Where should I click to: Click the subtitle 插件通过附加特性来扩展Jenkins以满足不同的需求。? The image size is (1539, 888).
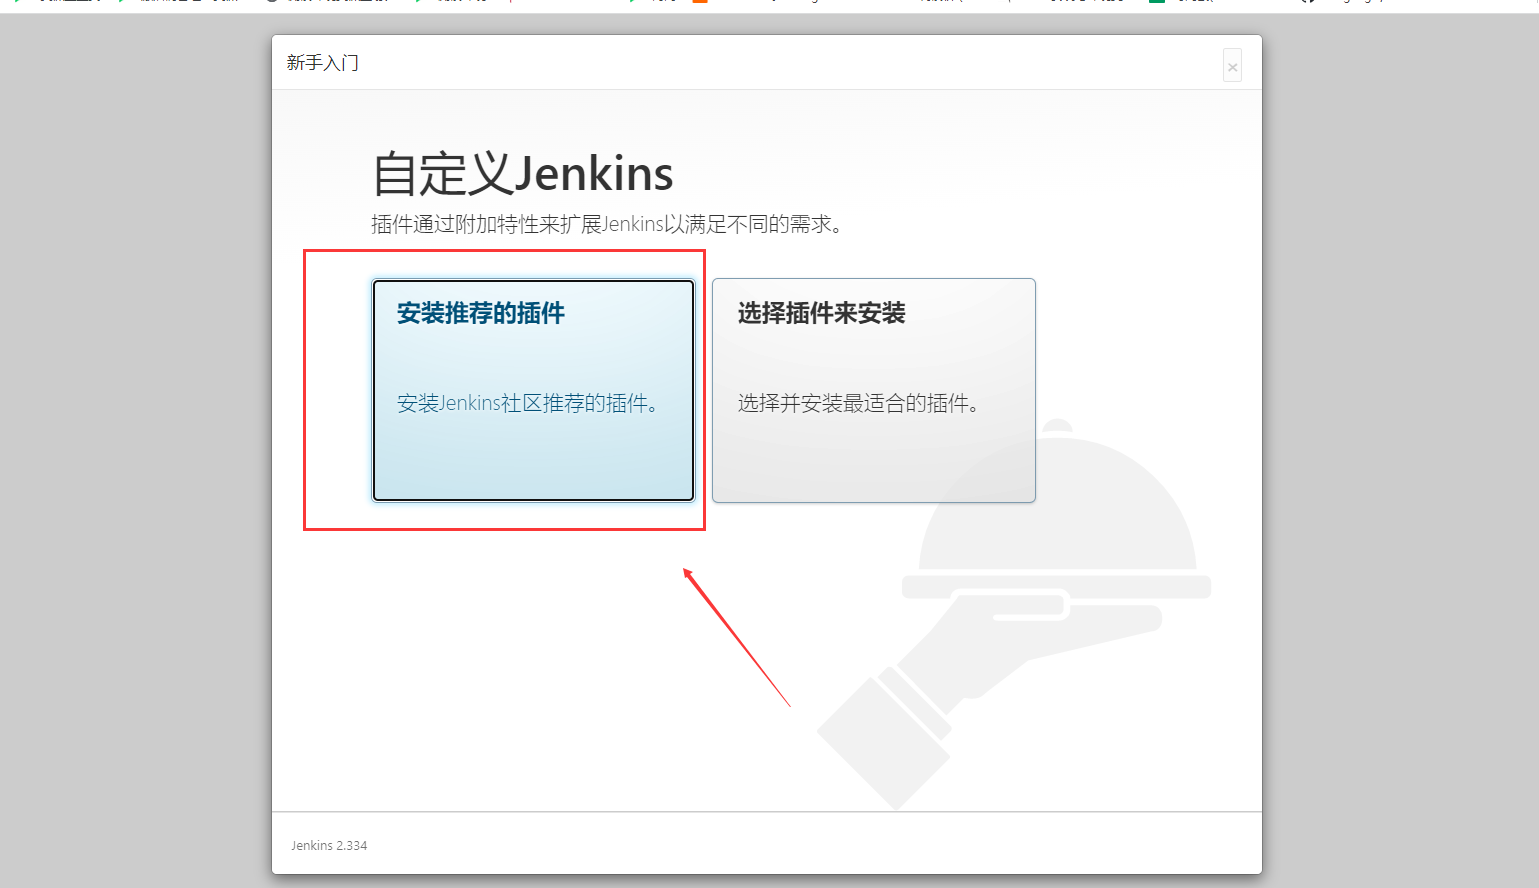[608, 224]
